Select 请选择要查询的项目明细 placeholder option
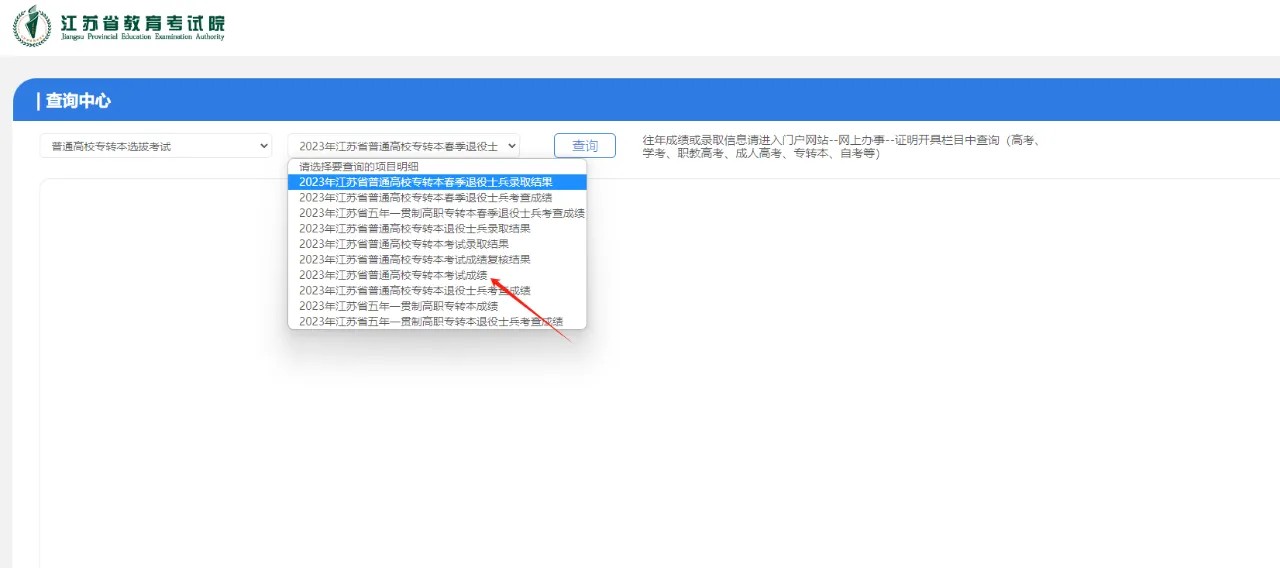 tap(437, 166)
